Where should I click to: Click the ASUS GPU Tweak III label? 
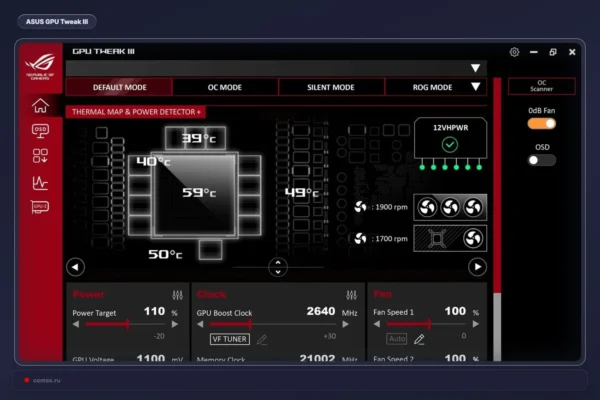coord(57,21)
